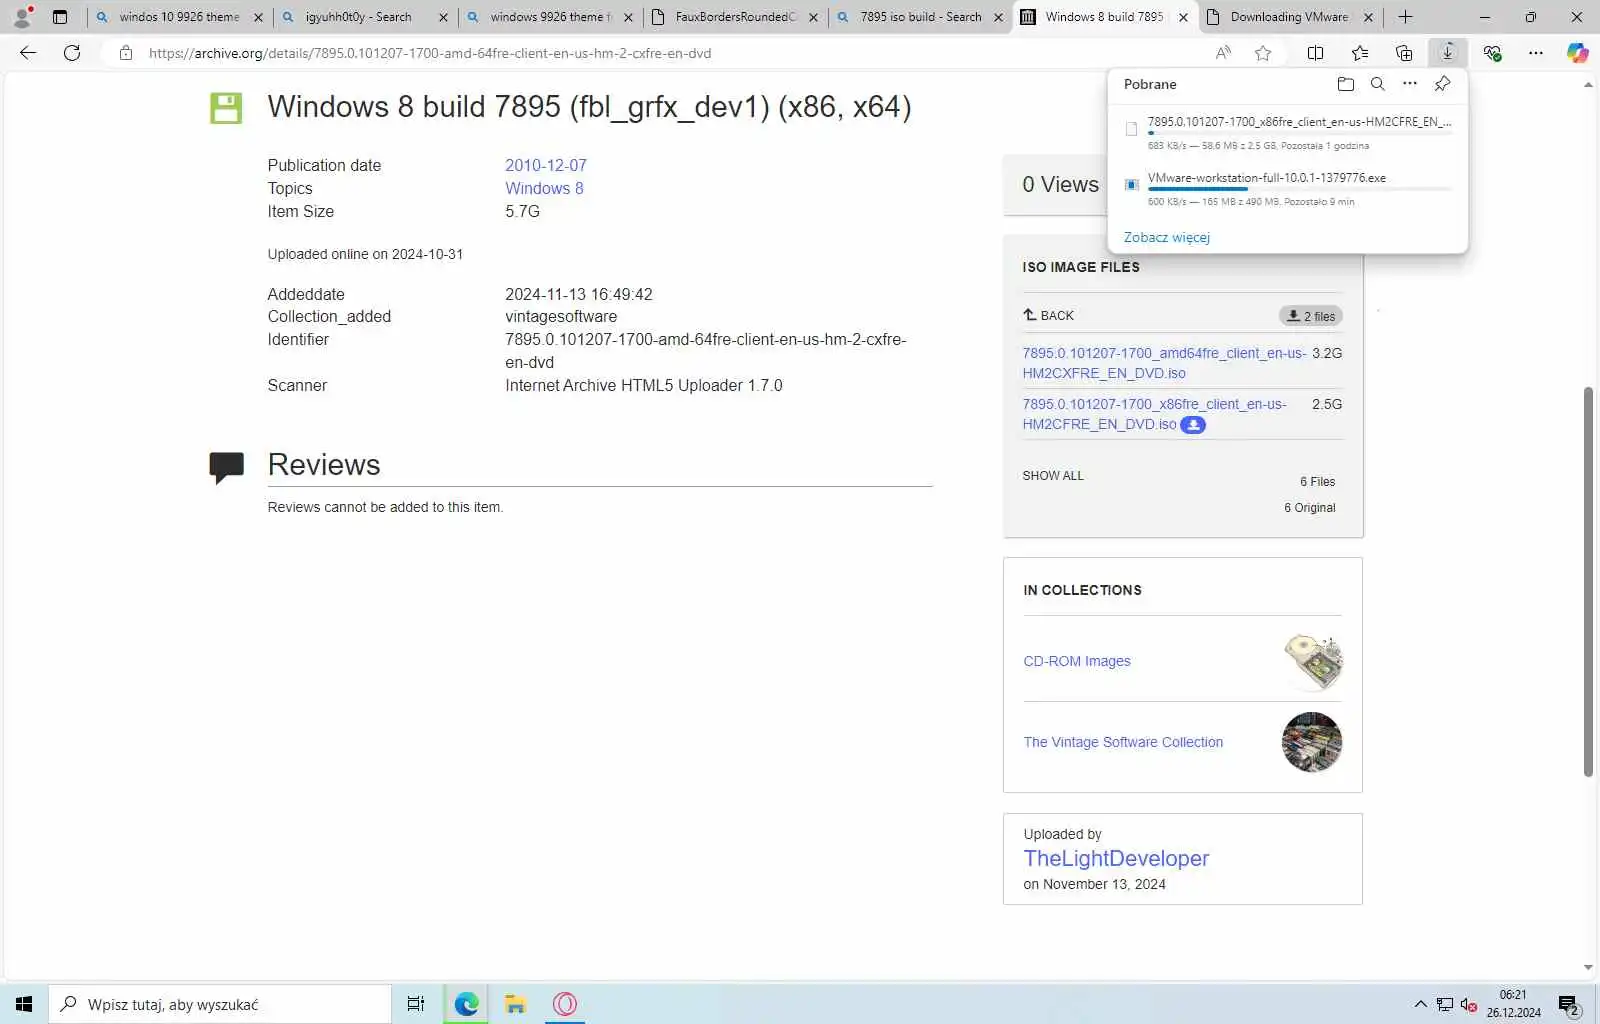Select the x86fre ISO download entry

(x=1288, y=132)
